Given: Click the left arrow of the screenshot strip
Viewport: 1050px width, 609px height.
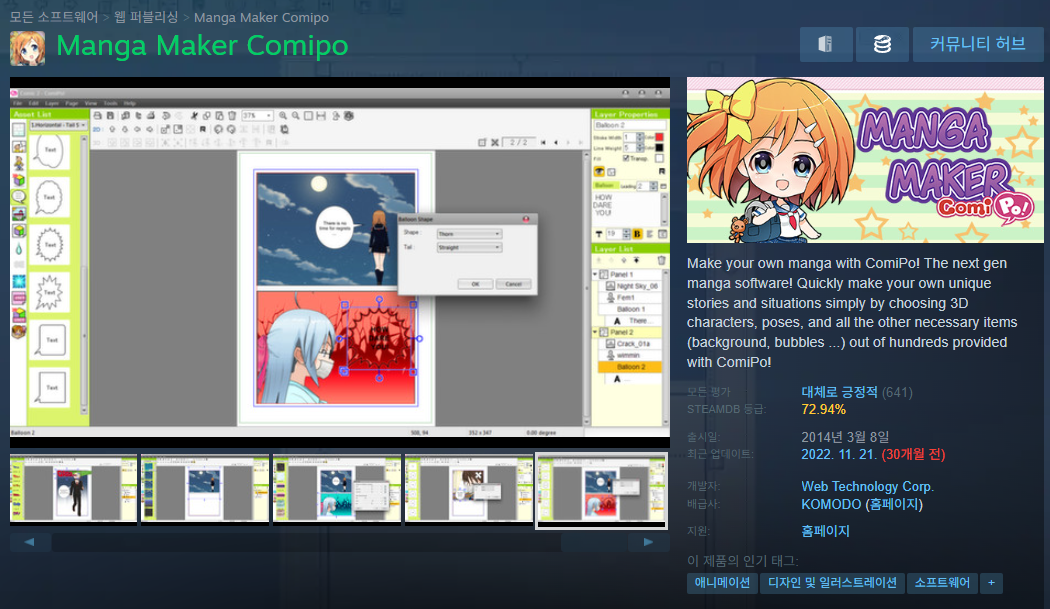Looking at the screenshot, I should pyautogui.click(x=29, y=542).
